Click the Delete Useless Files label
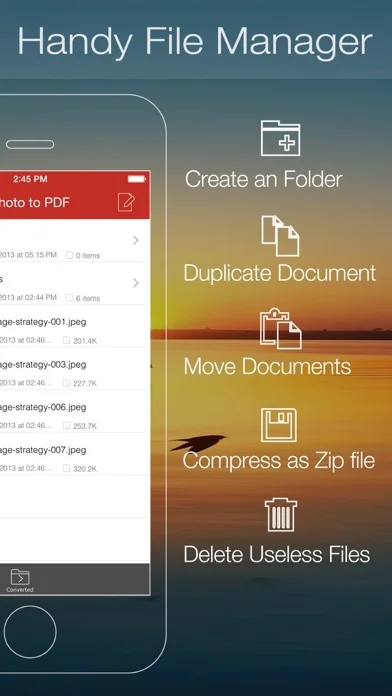The height and width of the screenshot is (696, 392). click(277, 554)
